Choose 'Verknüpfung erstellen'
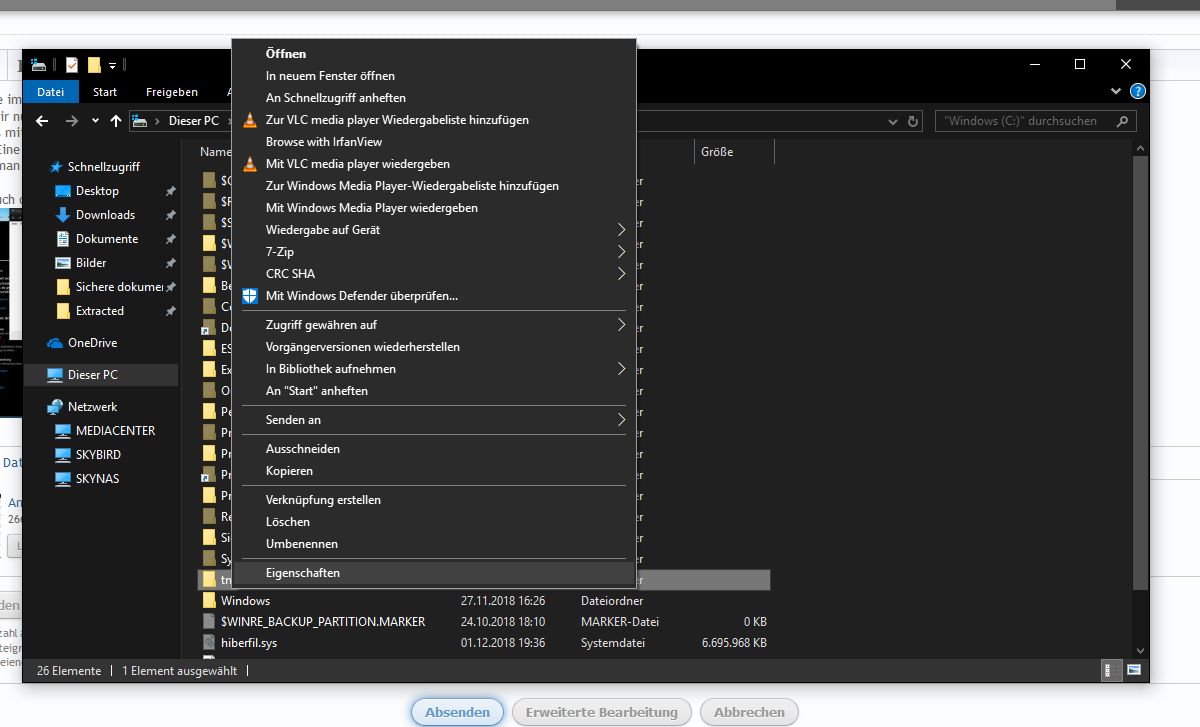The image size is (1200, 727). (433, 500)
